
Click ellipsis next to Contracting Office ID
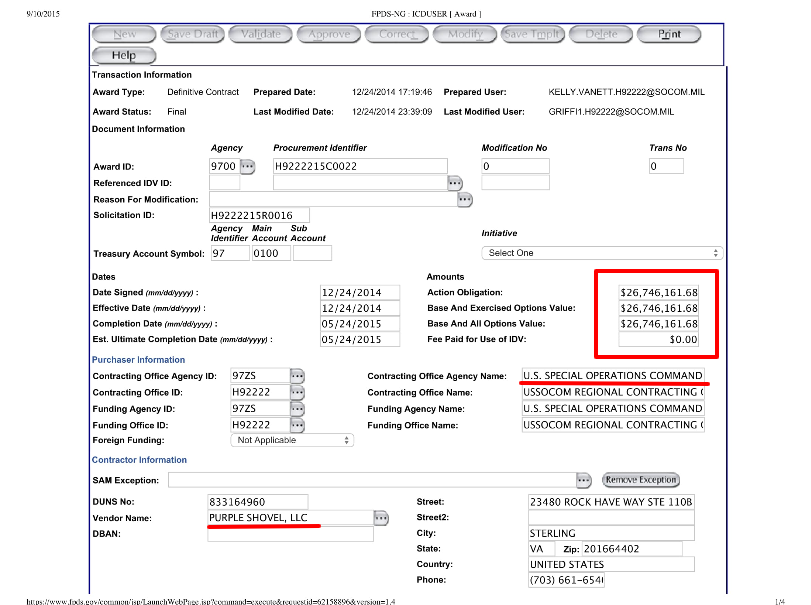(x=298, y=393)
